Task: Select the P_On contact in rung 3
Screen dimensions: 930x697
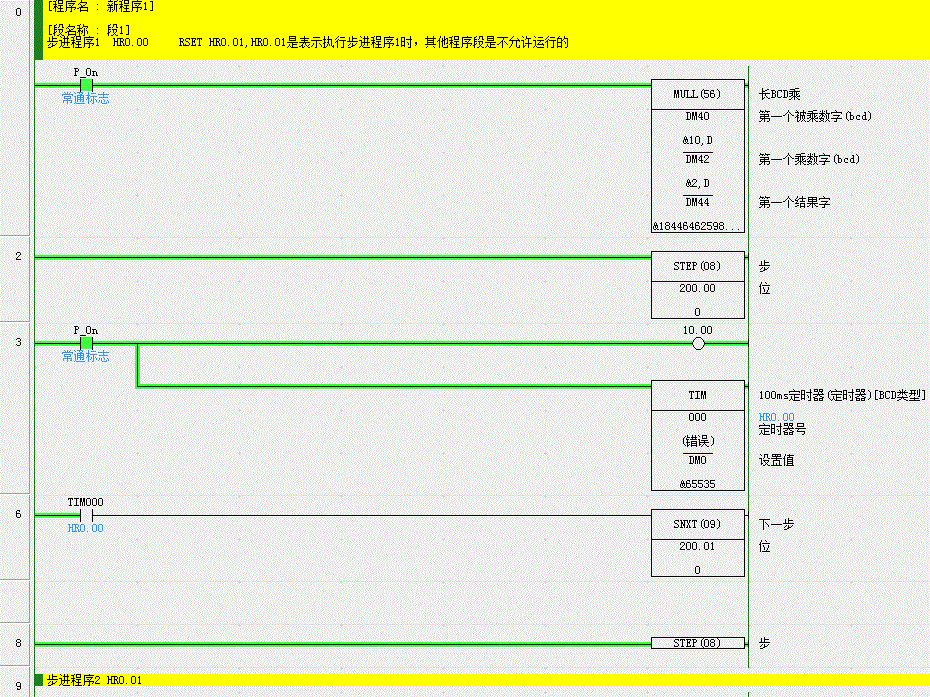Action: click(x=86, y=343)
